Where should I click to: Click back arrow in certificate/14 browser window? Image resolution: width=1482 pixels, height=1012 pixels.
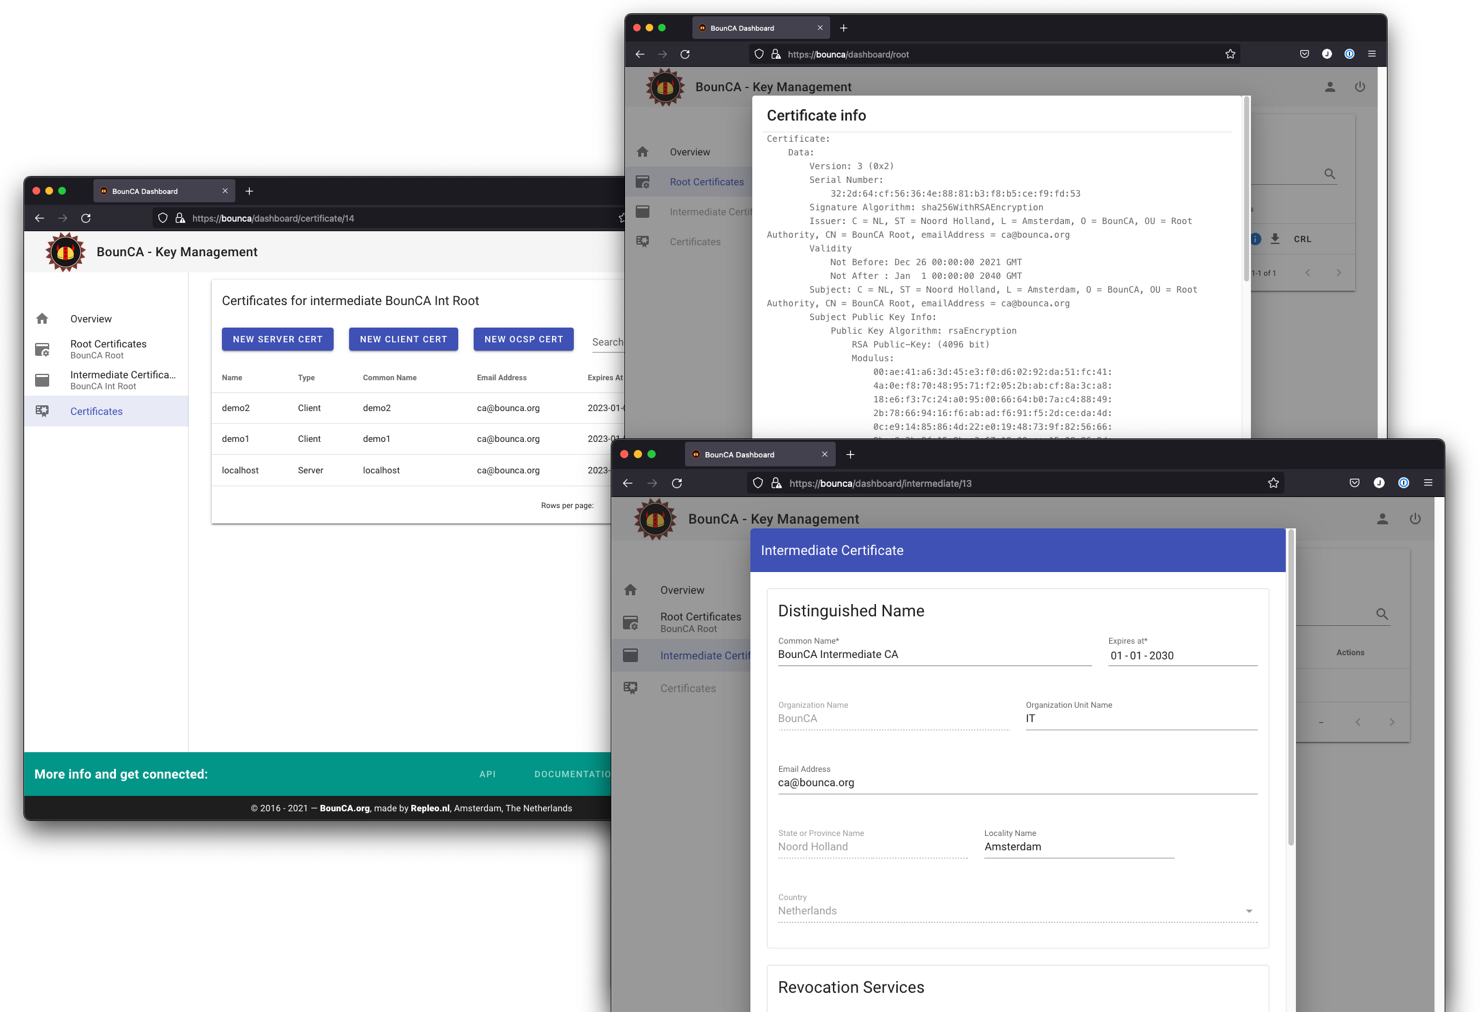click(40, 218)
